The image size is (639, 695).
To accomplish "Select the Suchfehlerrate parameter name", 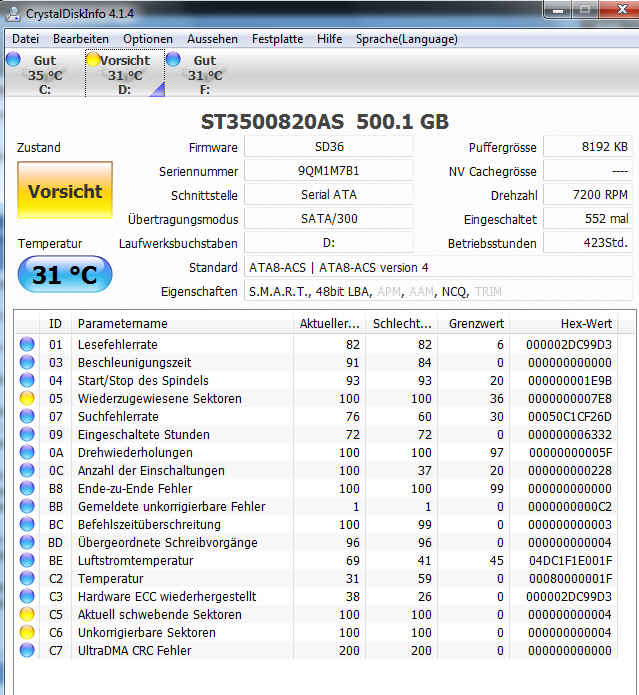I will 118,416.
